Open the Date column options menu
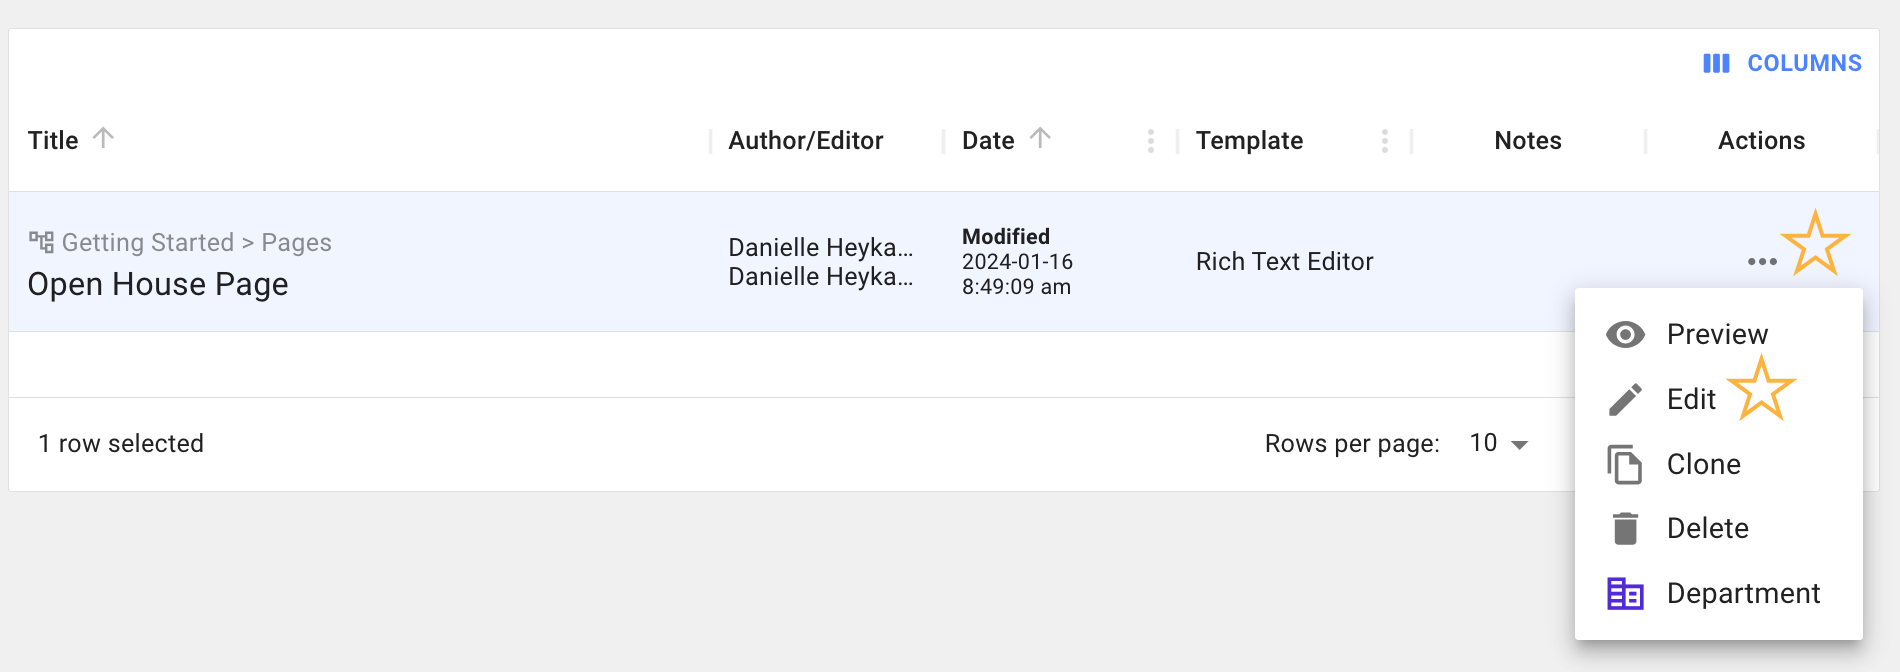The height and width of the screenshot is (672, 1900). [x=1151, y=141]
